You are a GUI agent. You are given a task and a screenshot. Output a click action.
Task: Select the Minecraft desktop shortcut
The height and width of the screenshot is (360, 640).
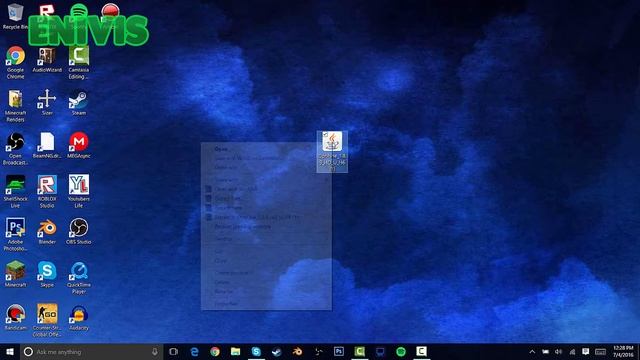[15, 274]
